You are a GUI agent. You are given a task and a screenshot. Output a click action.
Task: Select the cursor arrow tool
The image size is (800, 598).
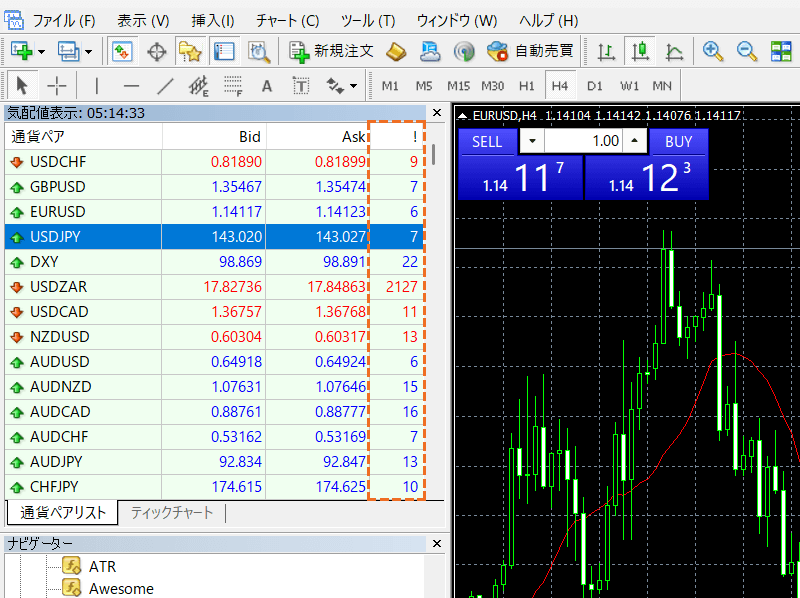[21, 86]
